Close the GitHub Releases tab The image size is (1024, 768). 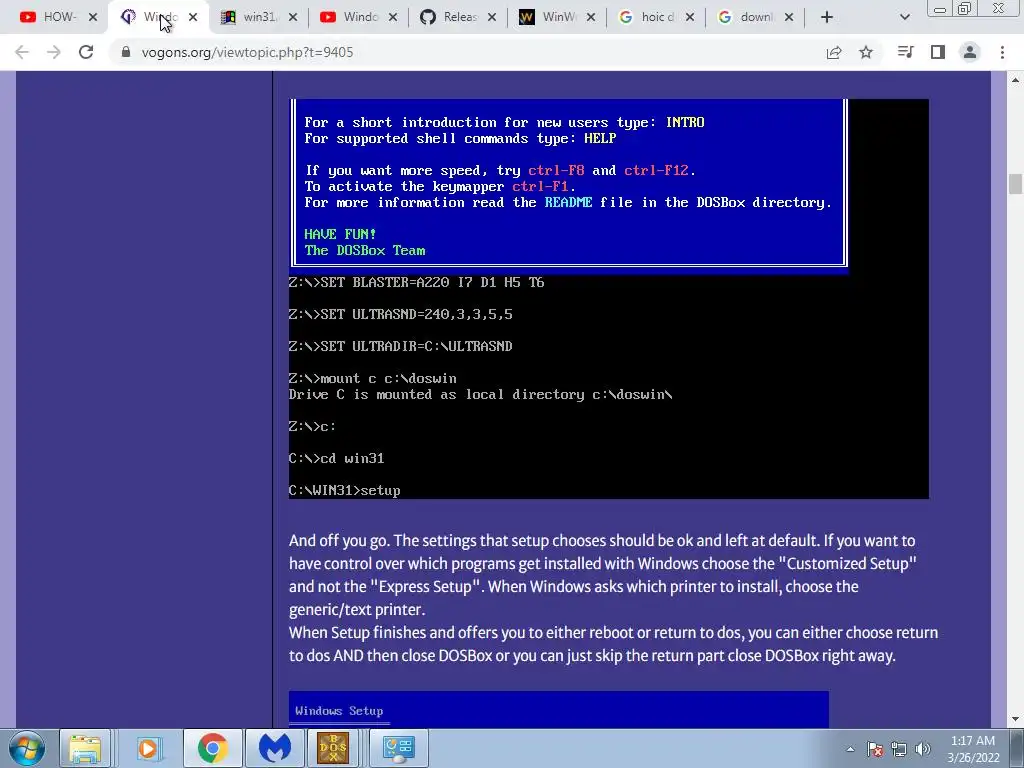pyautogui.click(x=492, y=18)
